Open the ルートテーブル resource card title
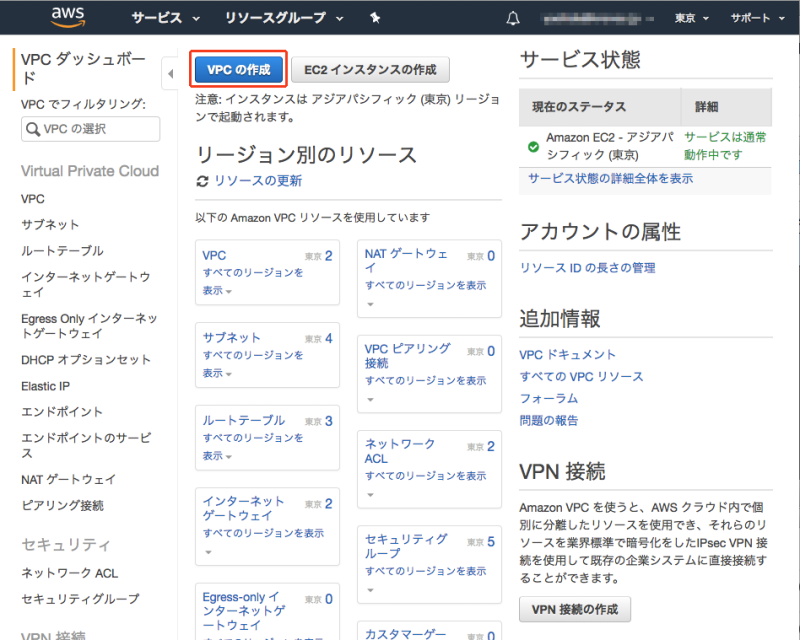The height and width of the screenshot is (640, 800). point(244,421)
